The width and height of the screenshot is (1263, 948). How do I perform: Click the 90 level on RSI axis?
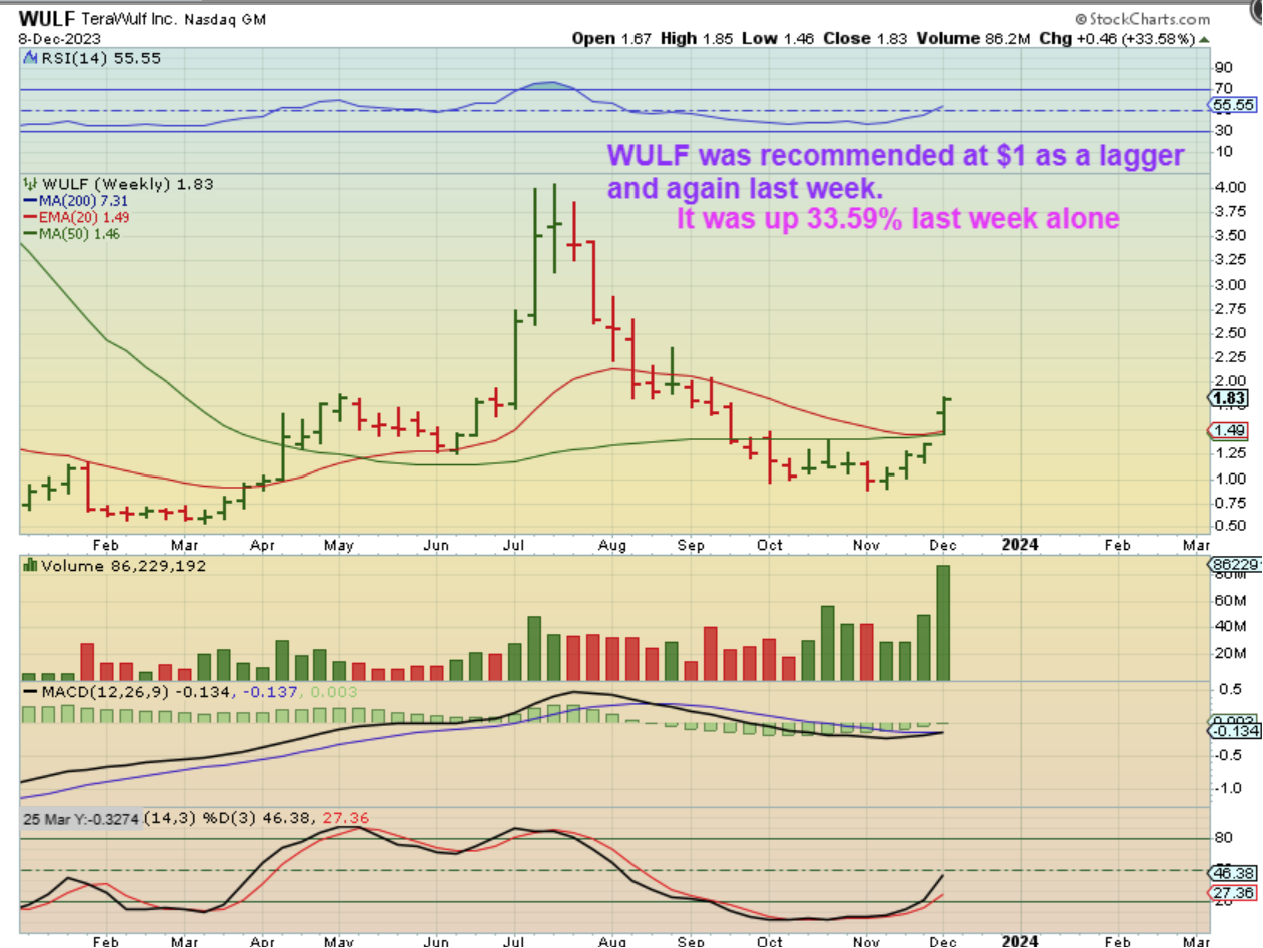click(1222, 67)
